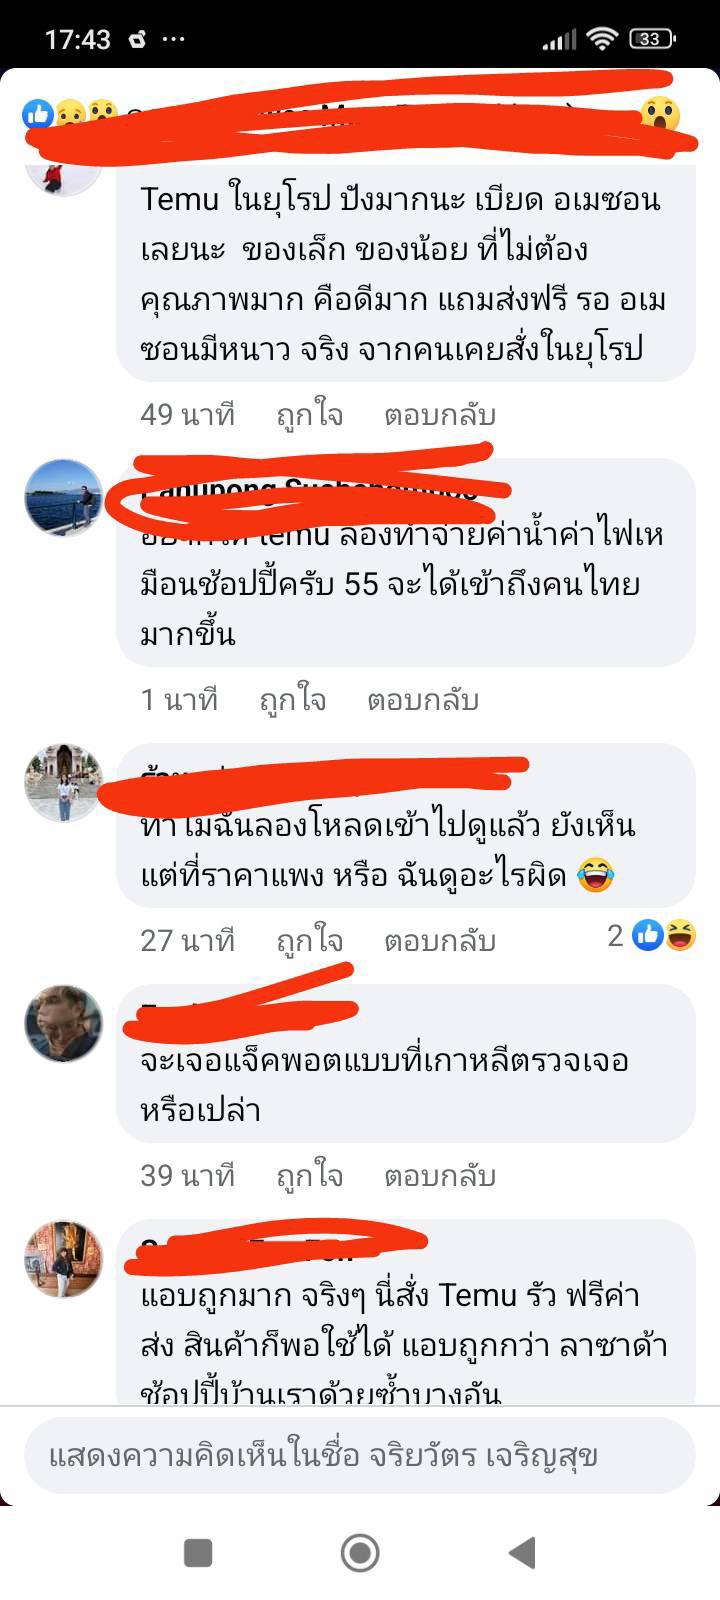Tap the Android back navigation triangle
This screenshot has height=1600, width=720.
coord(522,1553)
